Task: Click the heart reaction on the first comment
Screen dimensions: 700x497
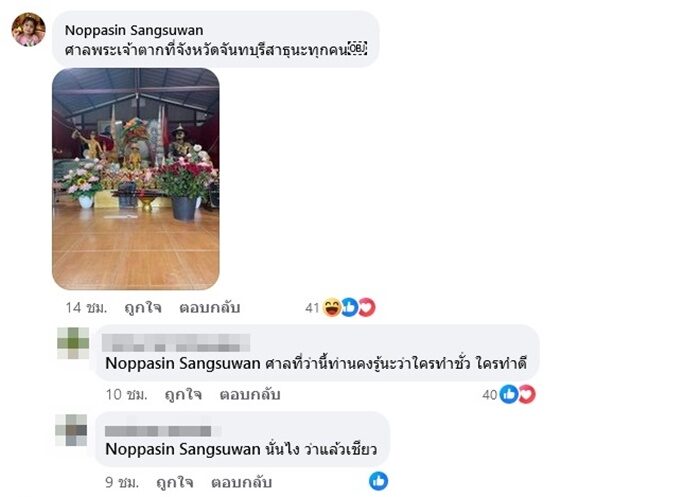Action: (x=367, y=307)
